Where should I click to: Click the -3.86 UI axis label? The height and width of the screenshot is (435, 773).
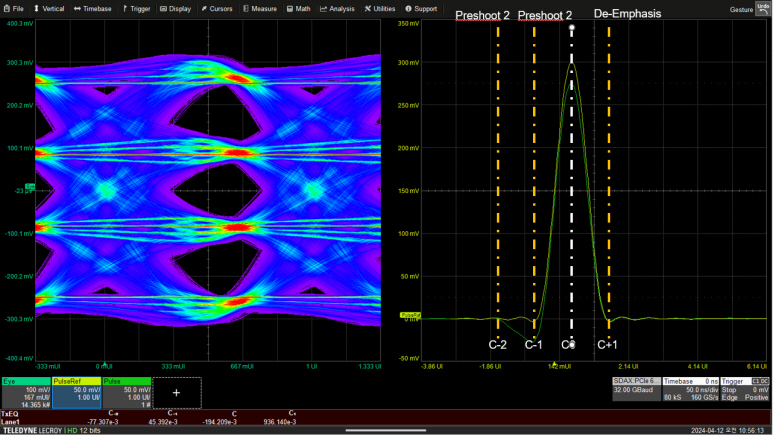tap(432, 366)
